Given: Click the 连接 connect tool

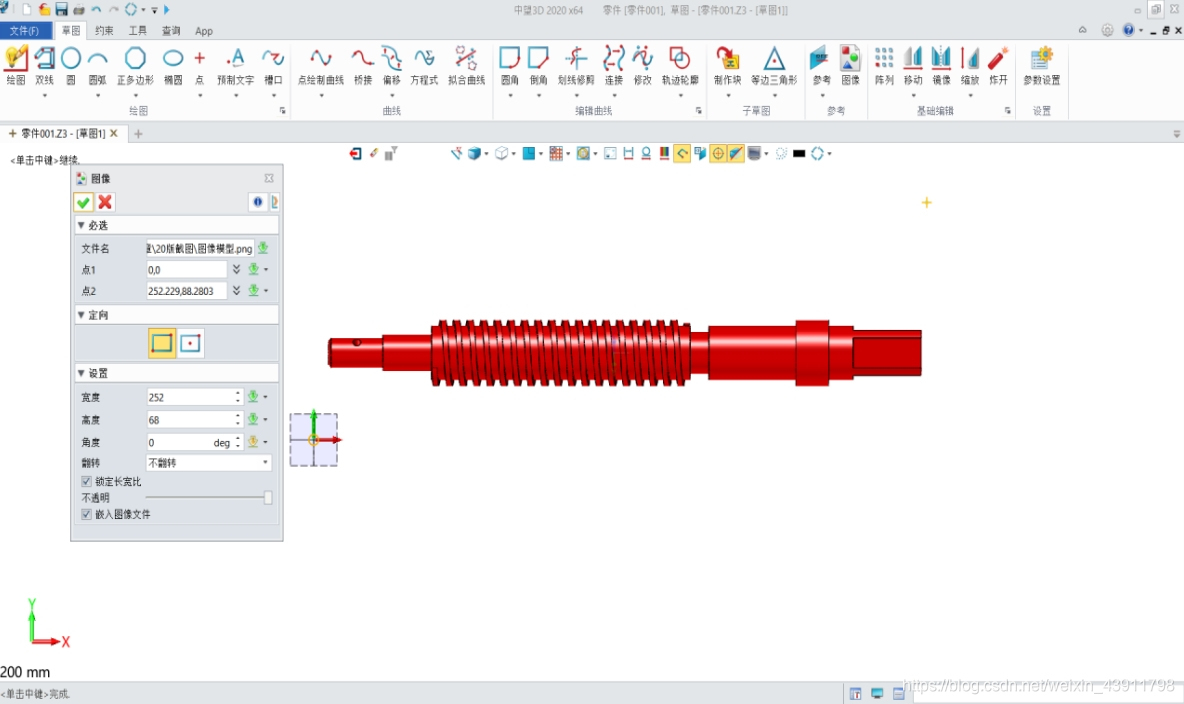Looking at the screenshot, I should pyautogui.click(x=614, y=66).
